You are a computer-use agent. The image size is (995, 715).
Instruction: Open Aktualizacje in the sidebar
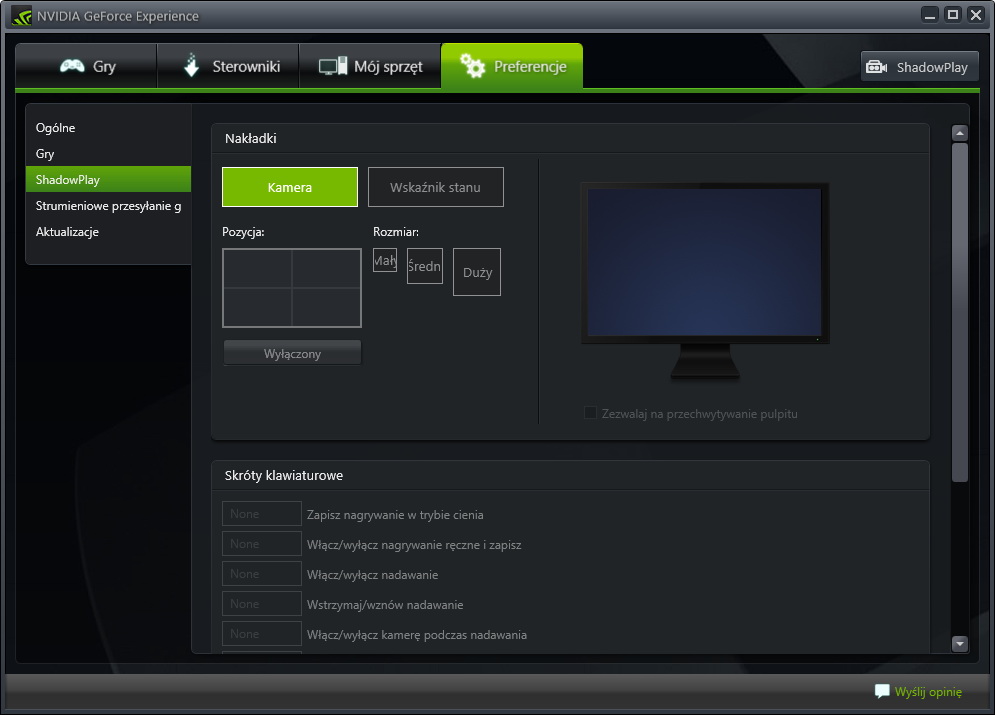click(108, 232)
